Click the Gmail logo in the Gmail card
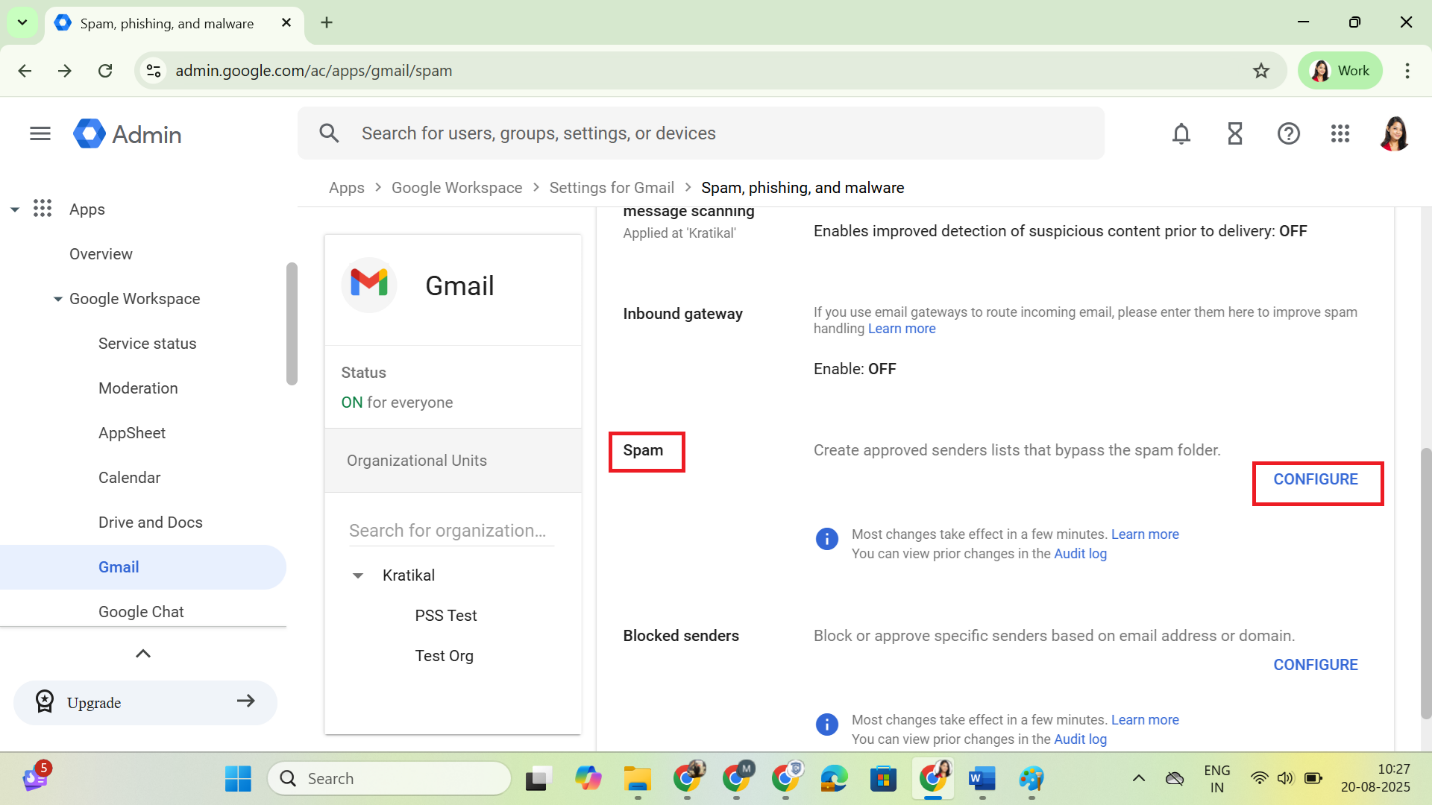The image size is (1432, 805). click(369, 285)
